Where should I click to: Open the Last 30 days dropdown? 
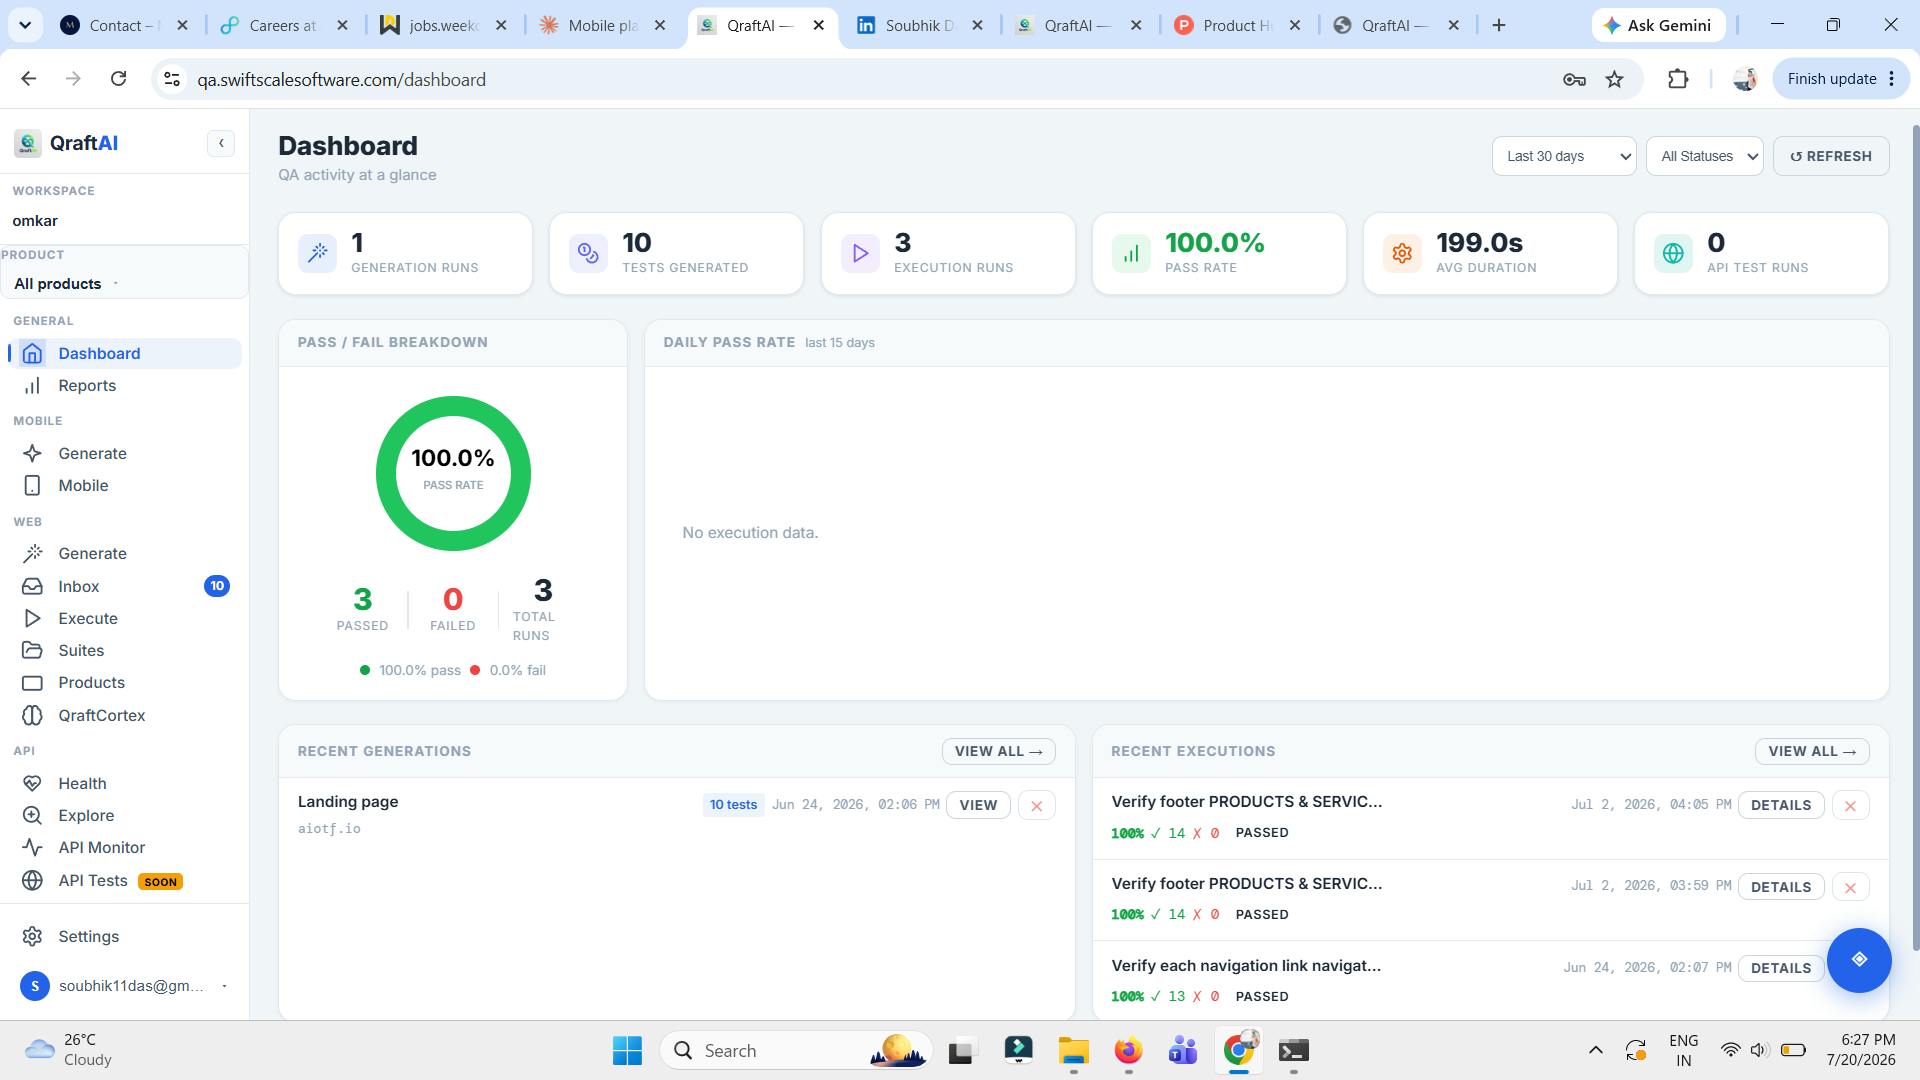tap(1564, 156)
